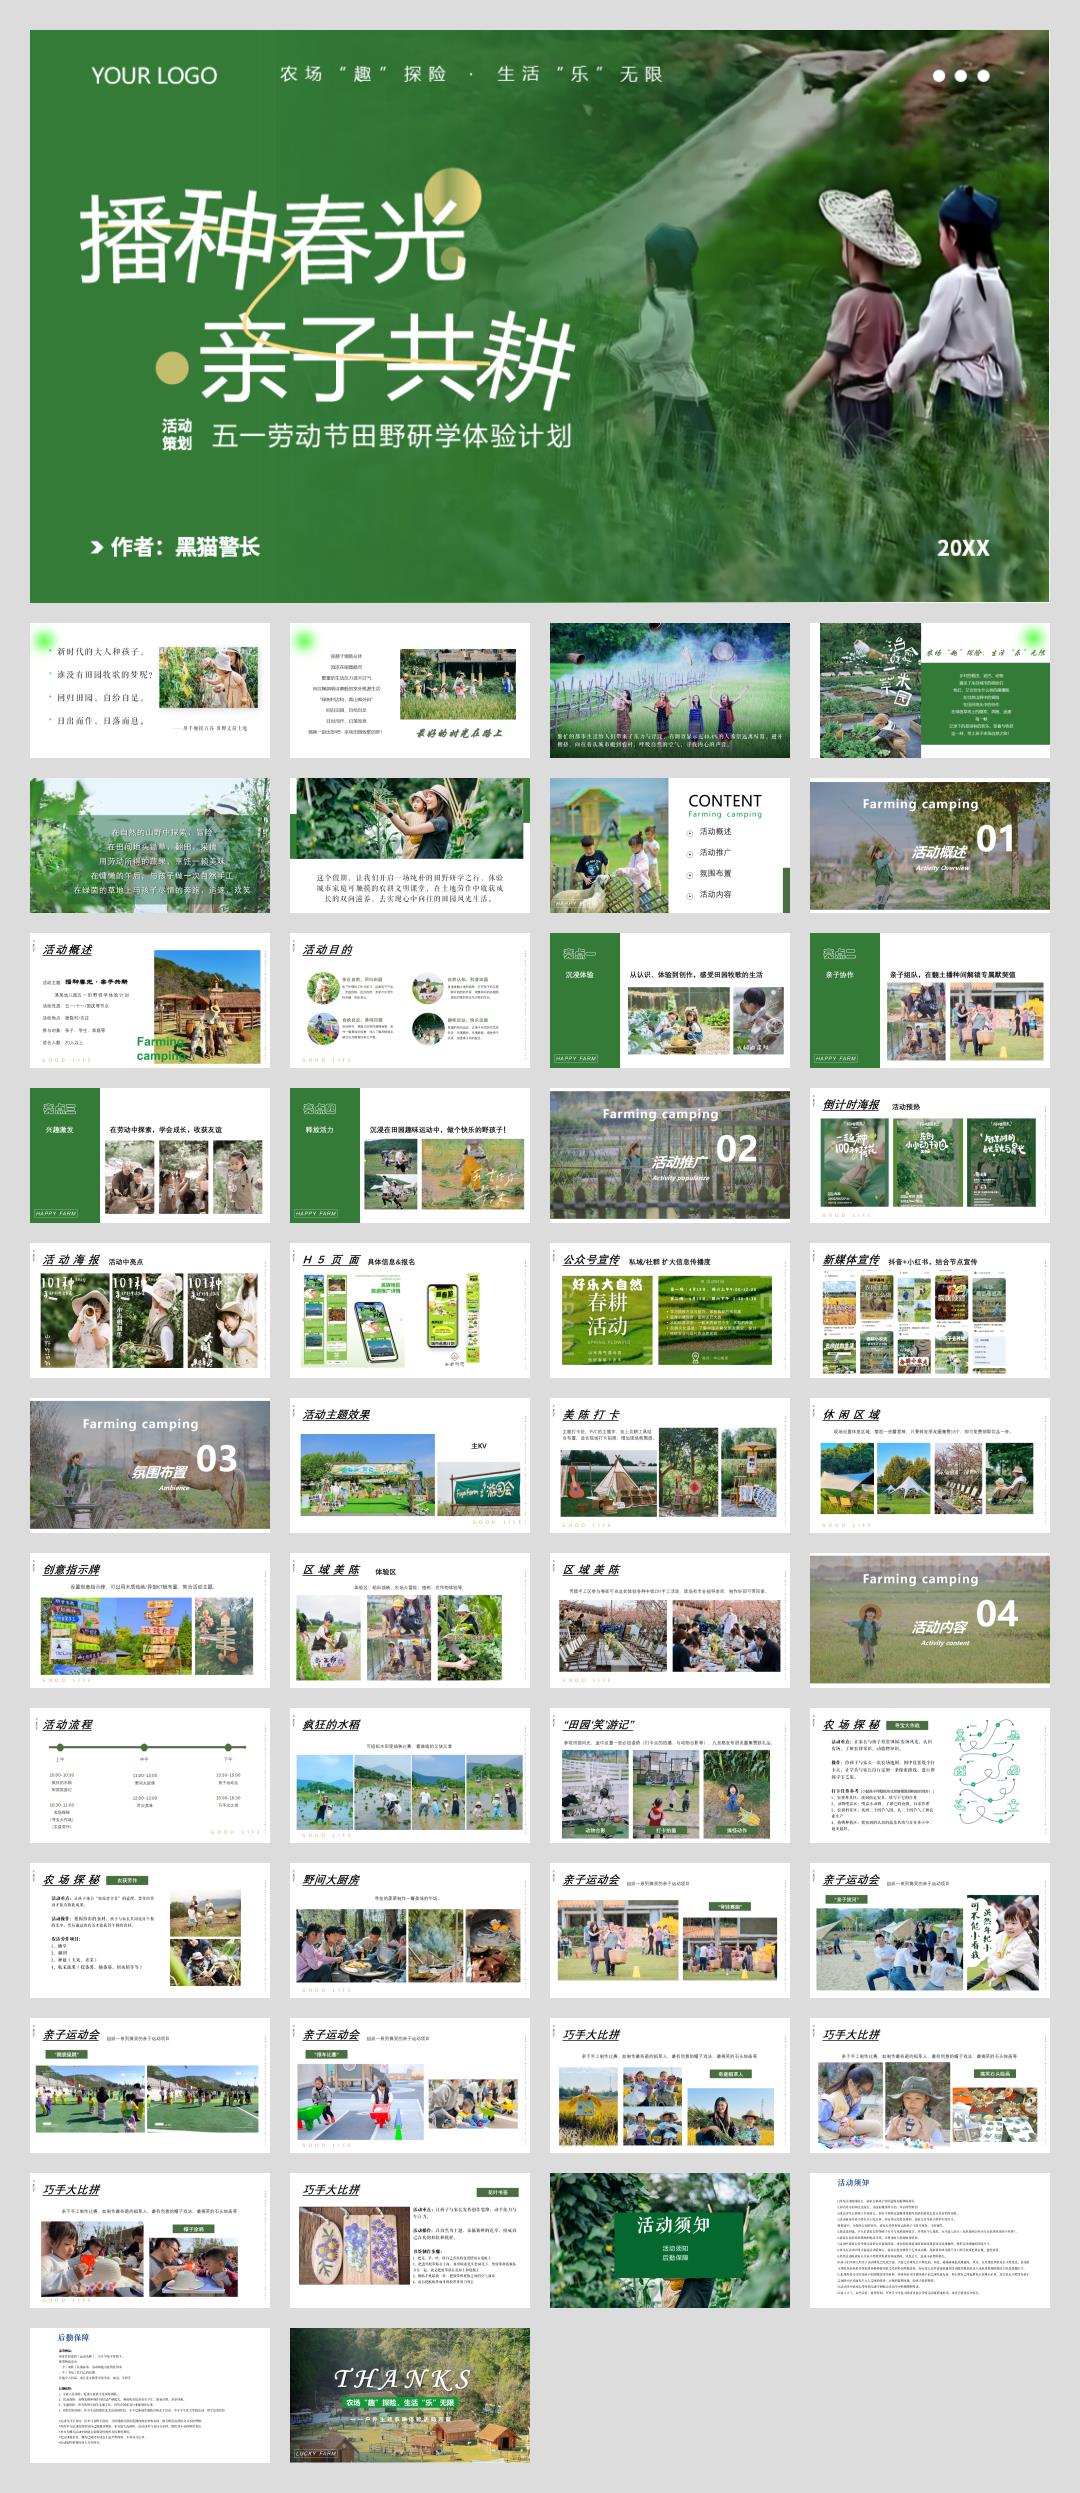The image size is (1080, 2493).
Task: Open the THANKS ending slide
Action: (410, 2395)
